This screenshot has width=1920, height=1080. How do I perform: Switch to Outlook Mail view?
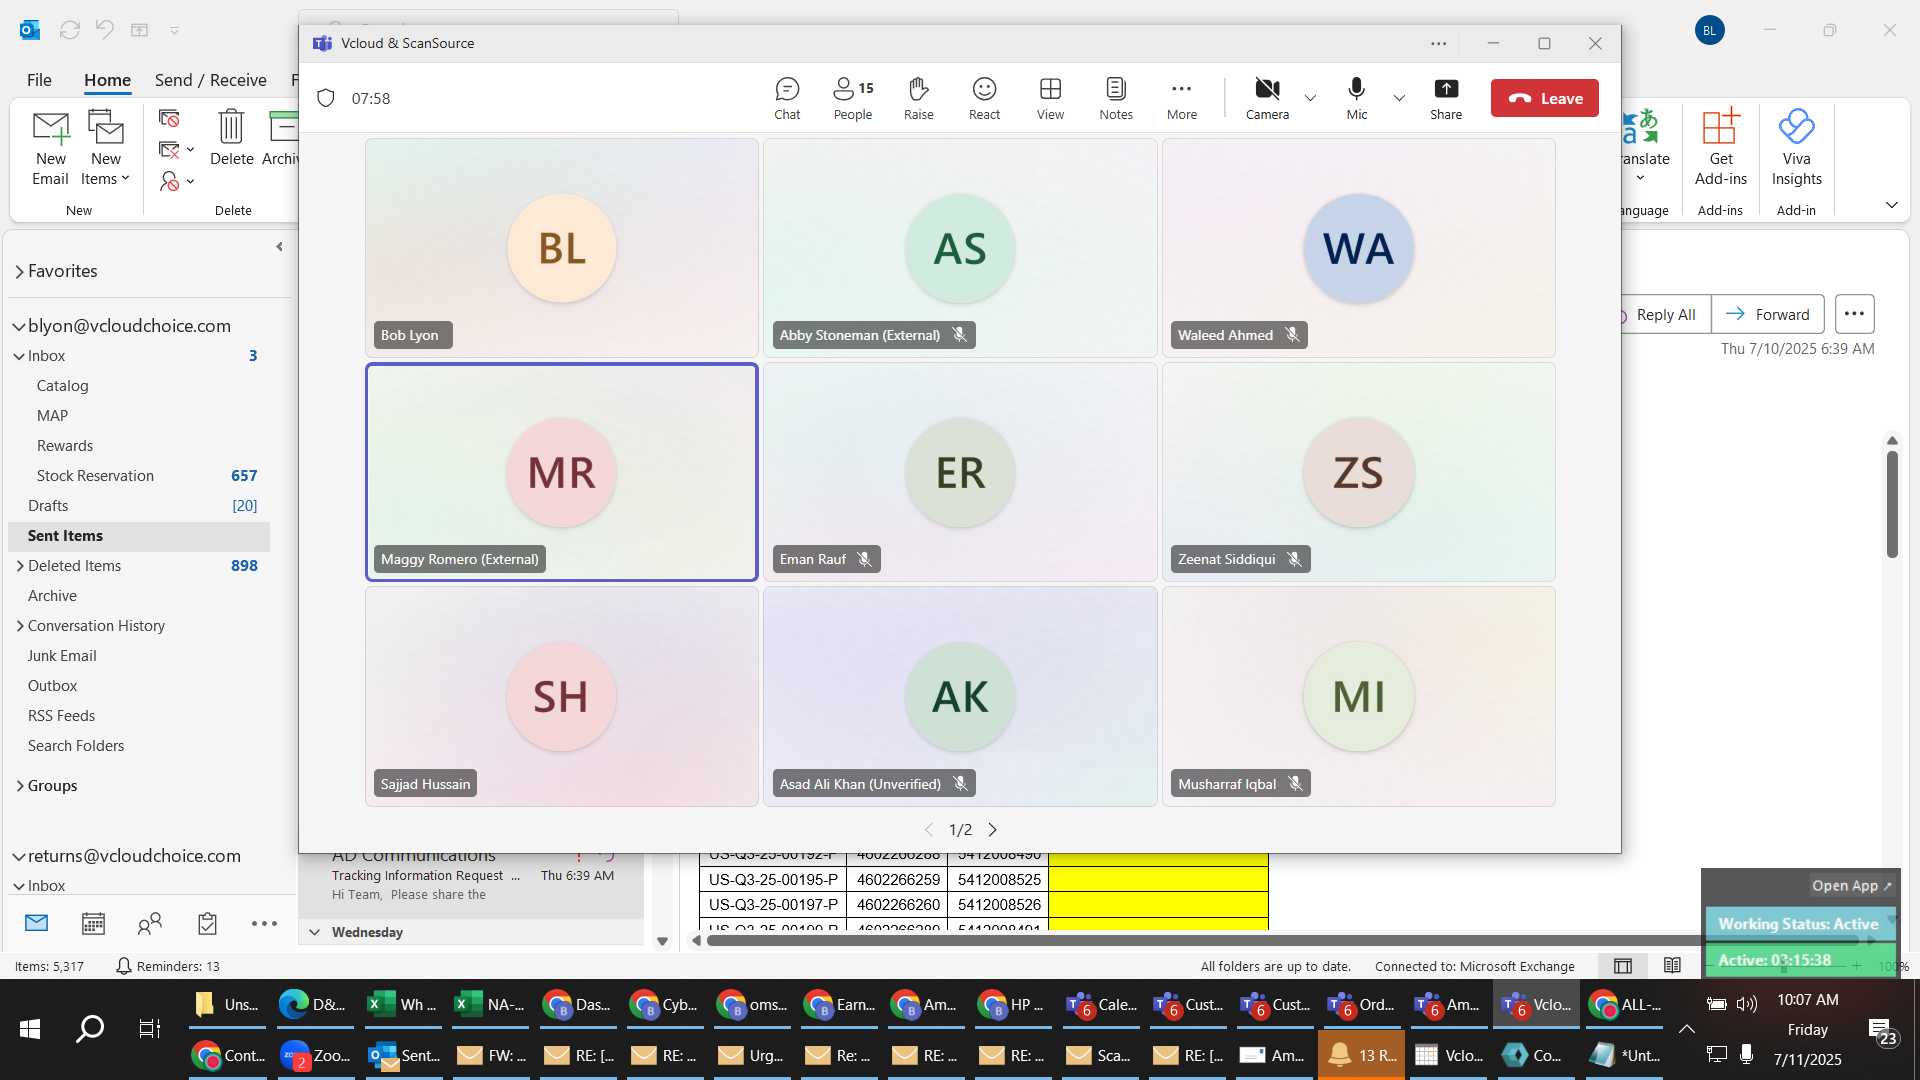pos(36,923)
